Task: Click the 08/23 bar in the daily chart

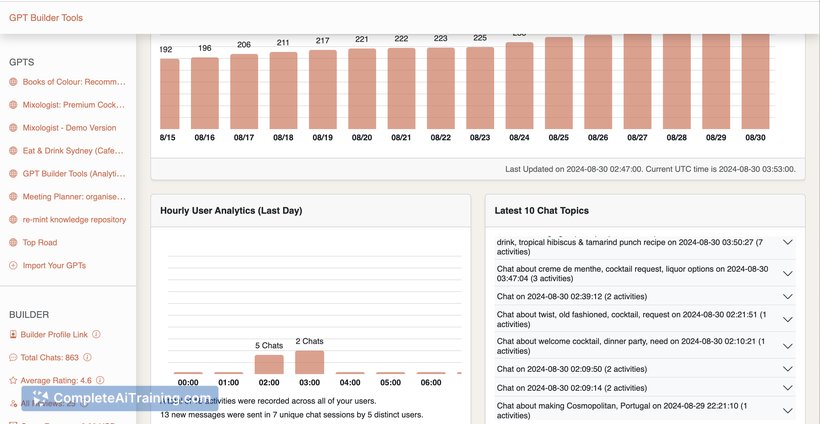Action: (480, 88)
